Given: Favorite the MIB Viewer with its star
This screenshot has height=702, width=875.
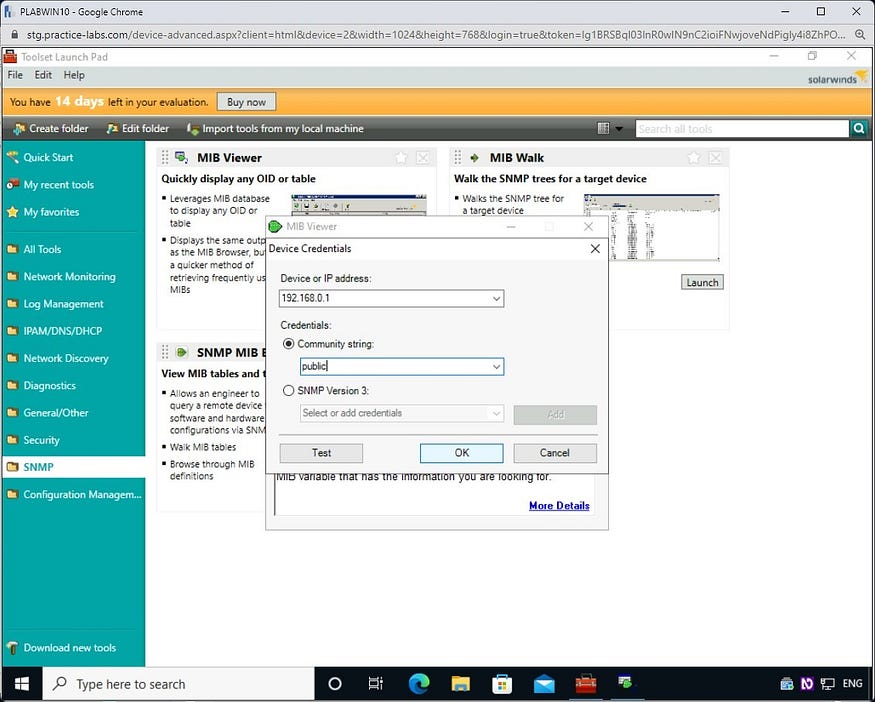Looking at the screenshot, I should [401, 158].
